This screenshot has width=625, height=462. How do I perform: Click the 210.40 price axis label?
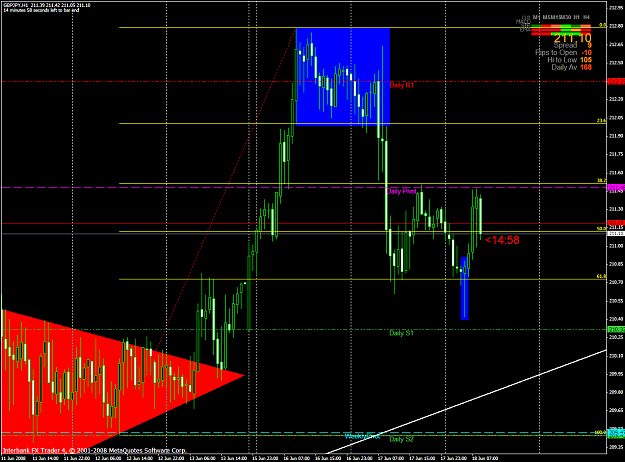(617, 319)
